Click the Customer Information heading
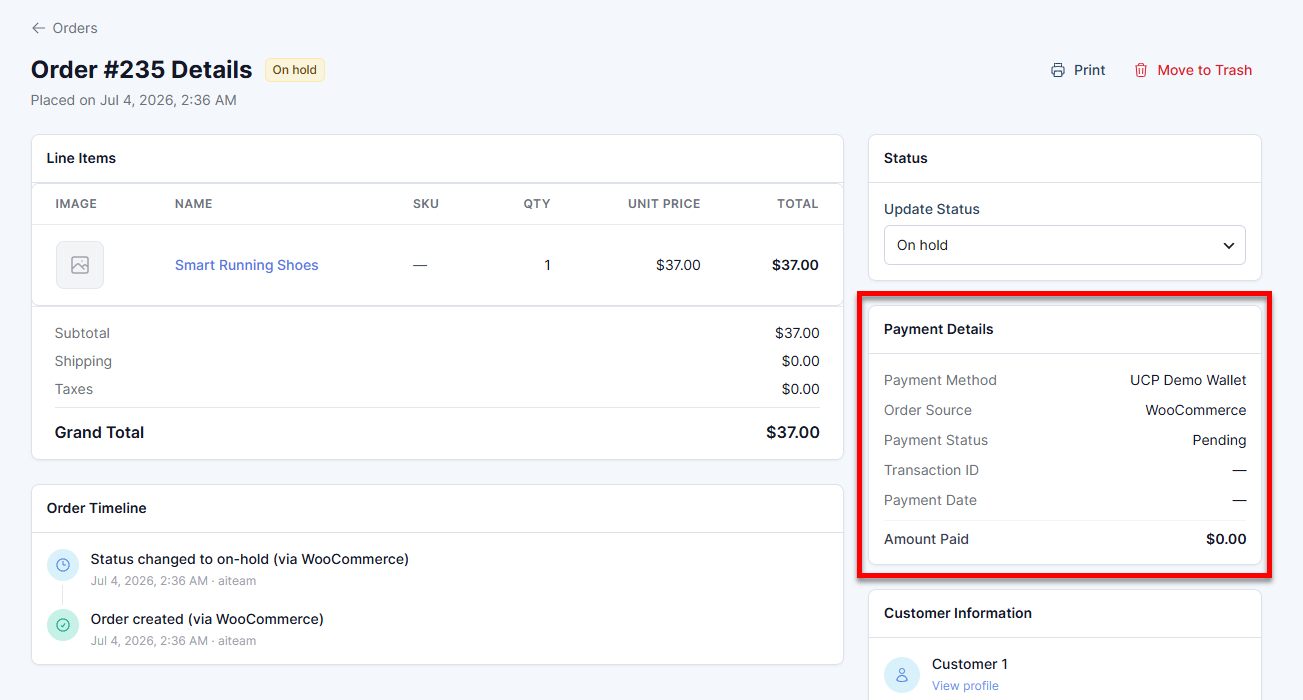Image resolution: width=1303 pixels, height=700 pixels. 958,613
